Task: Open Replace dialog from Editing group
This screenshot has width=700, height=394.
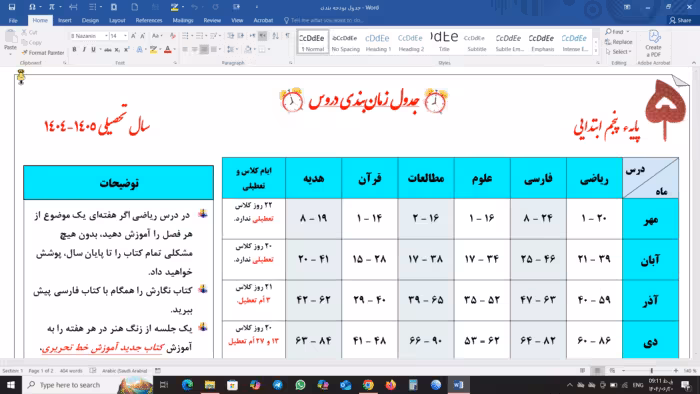Action: click(619, 42)
